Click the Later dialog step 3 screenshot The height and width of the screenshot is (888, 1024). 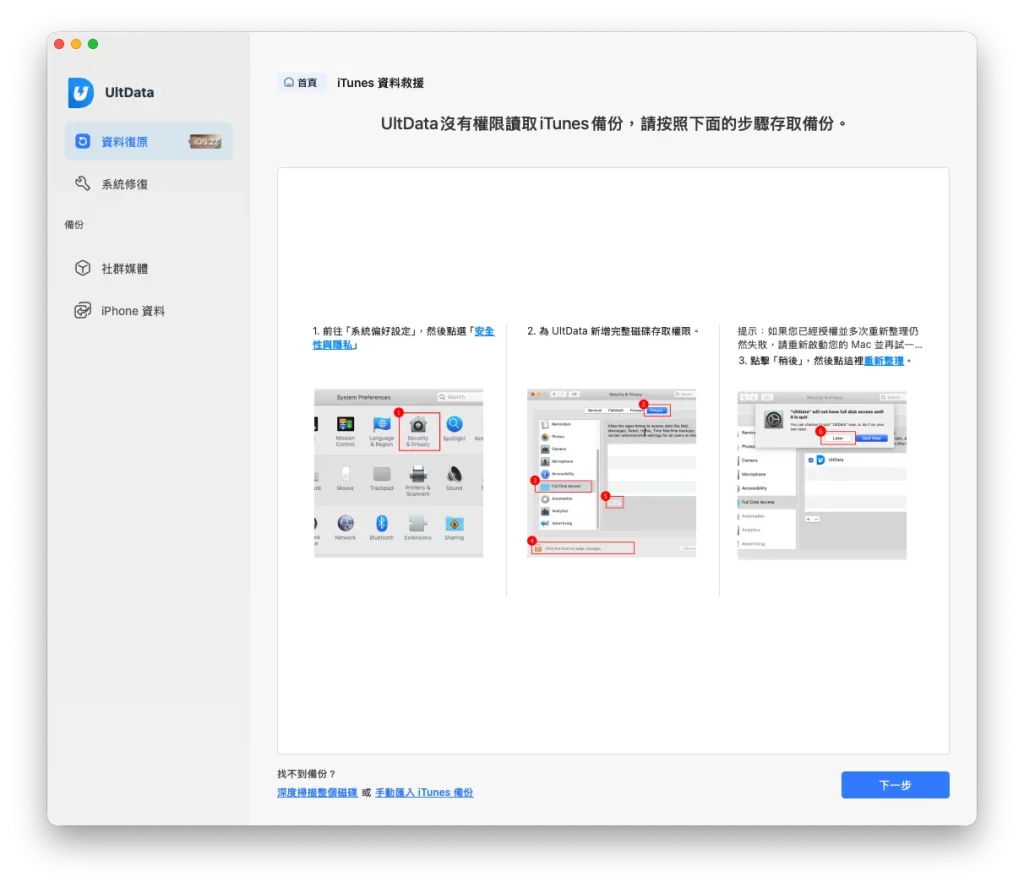822,475
